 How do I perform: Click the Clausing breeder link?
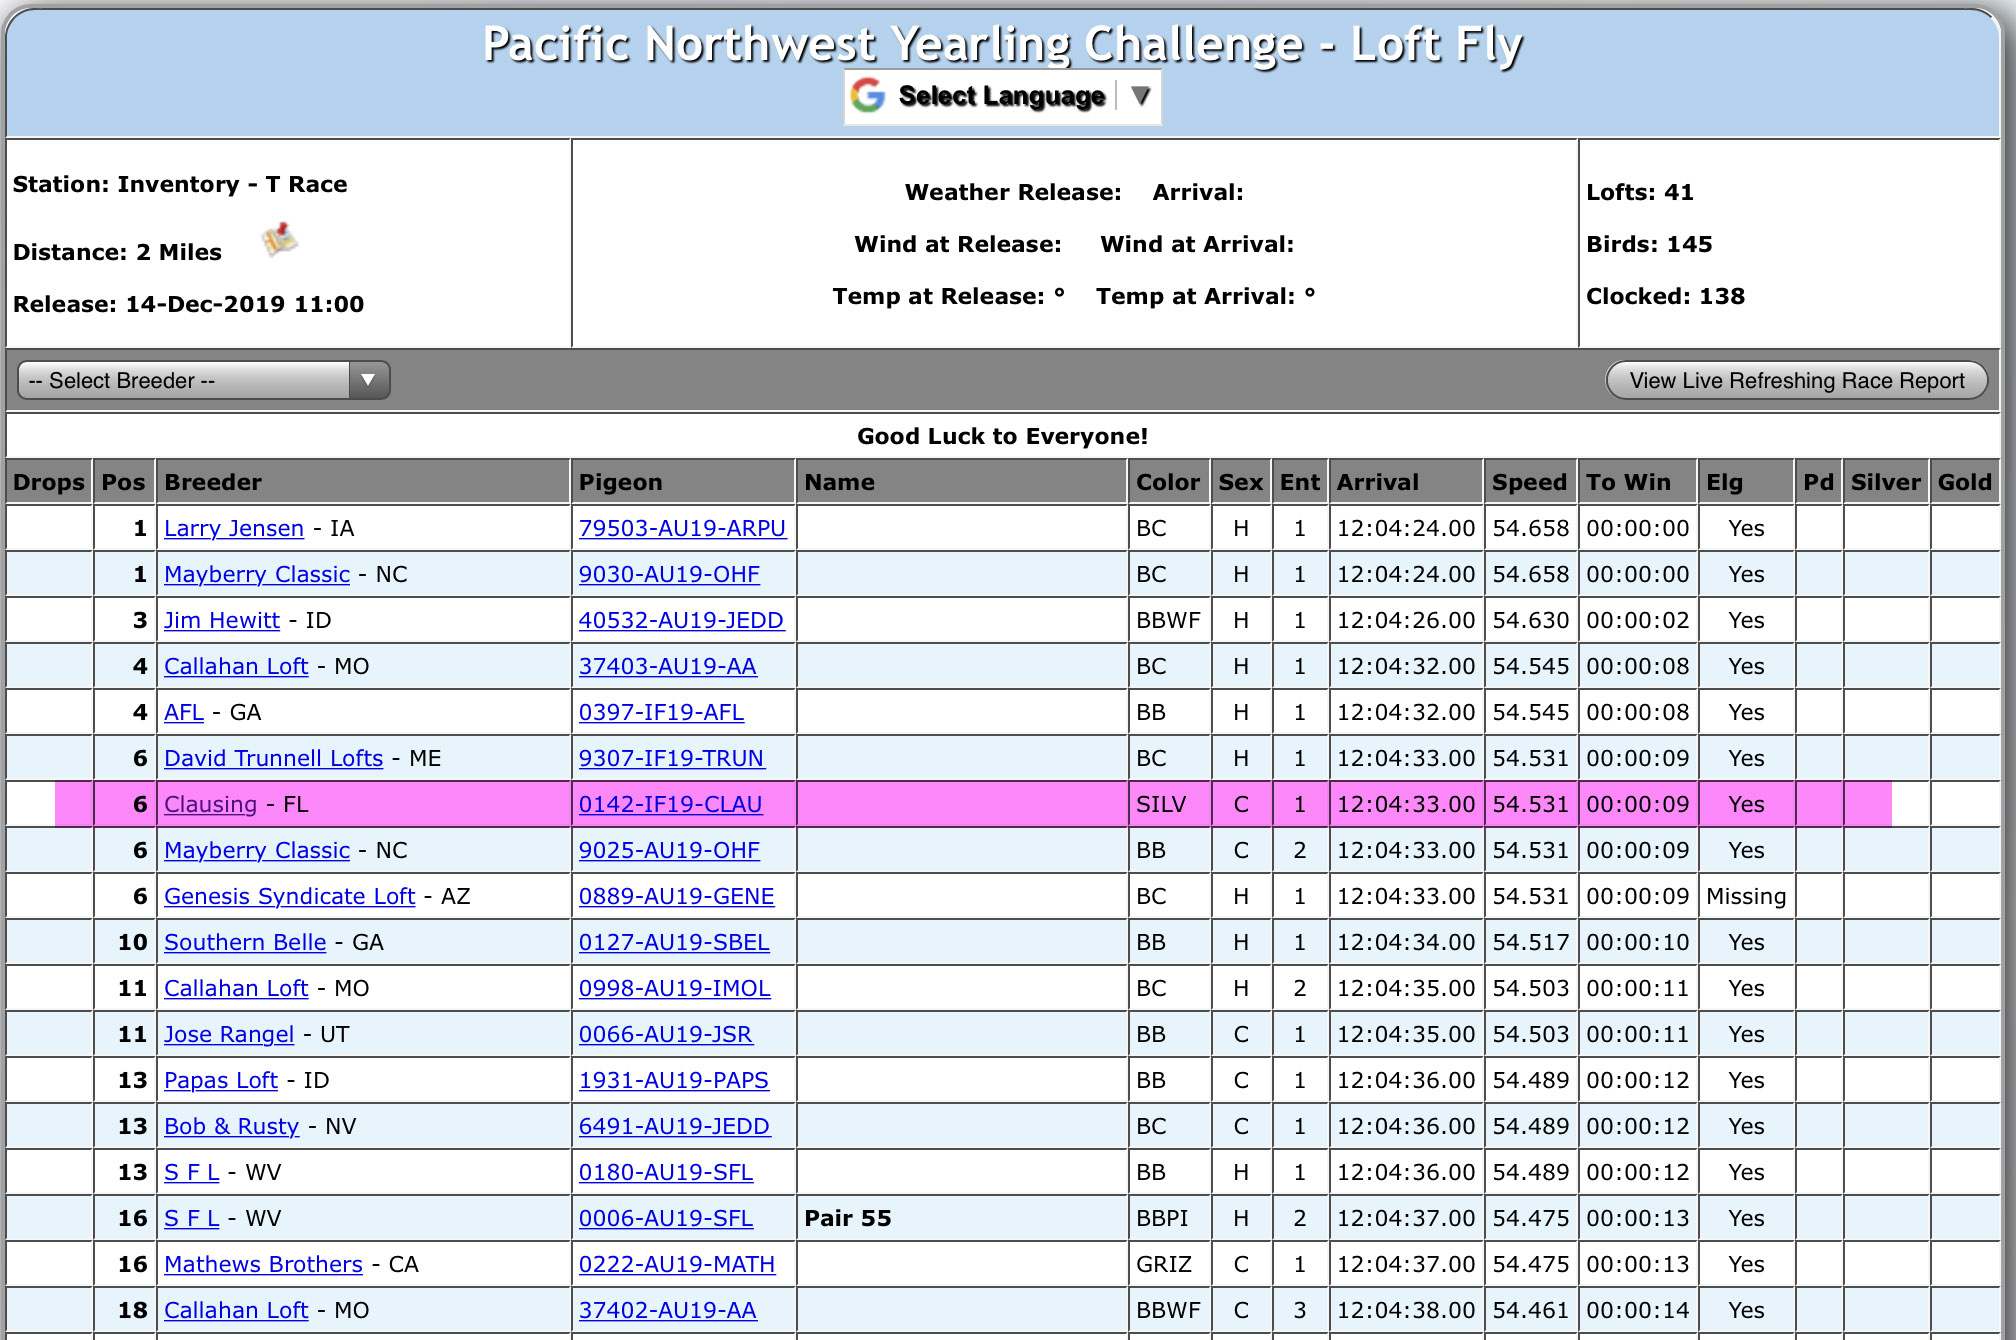[210, 804]
